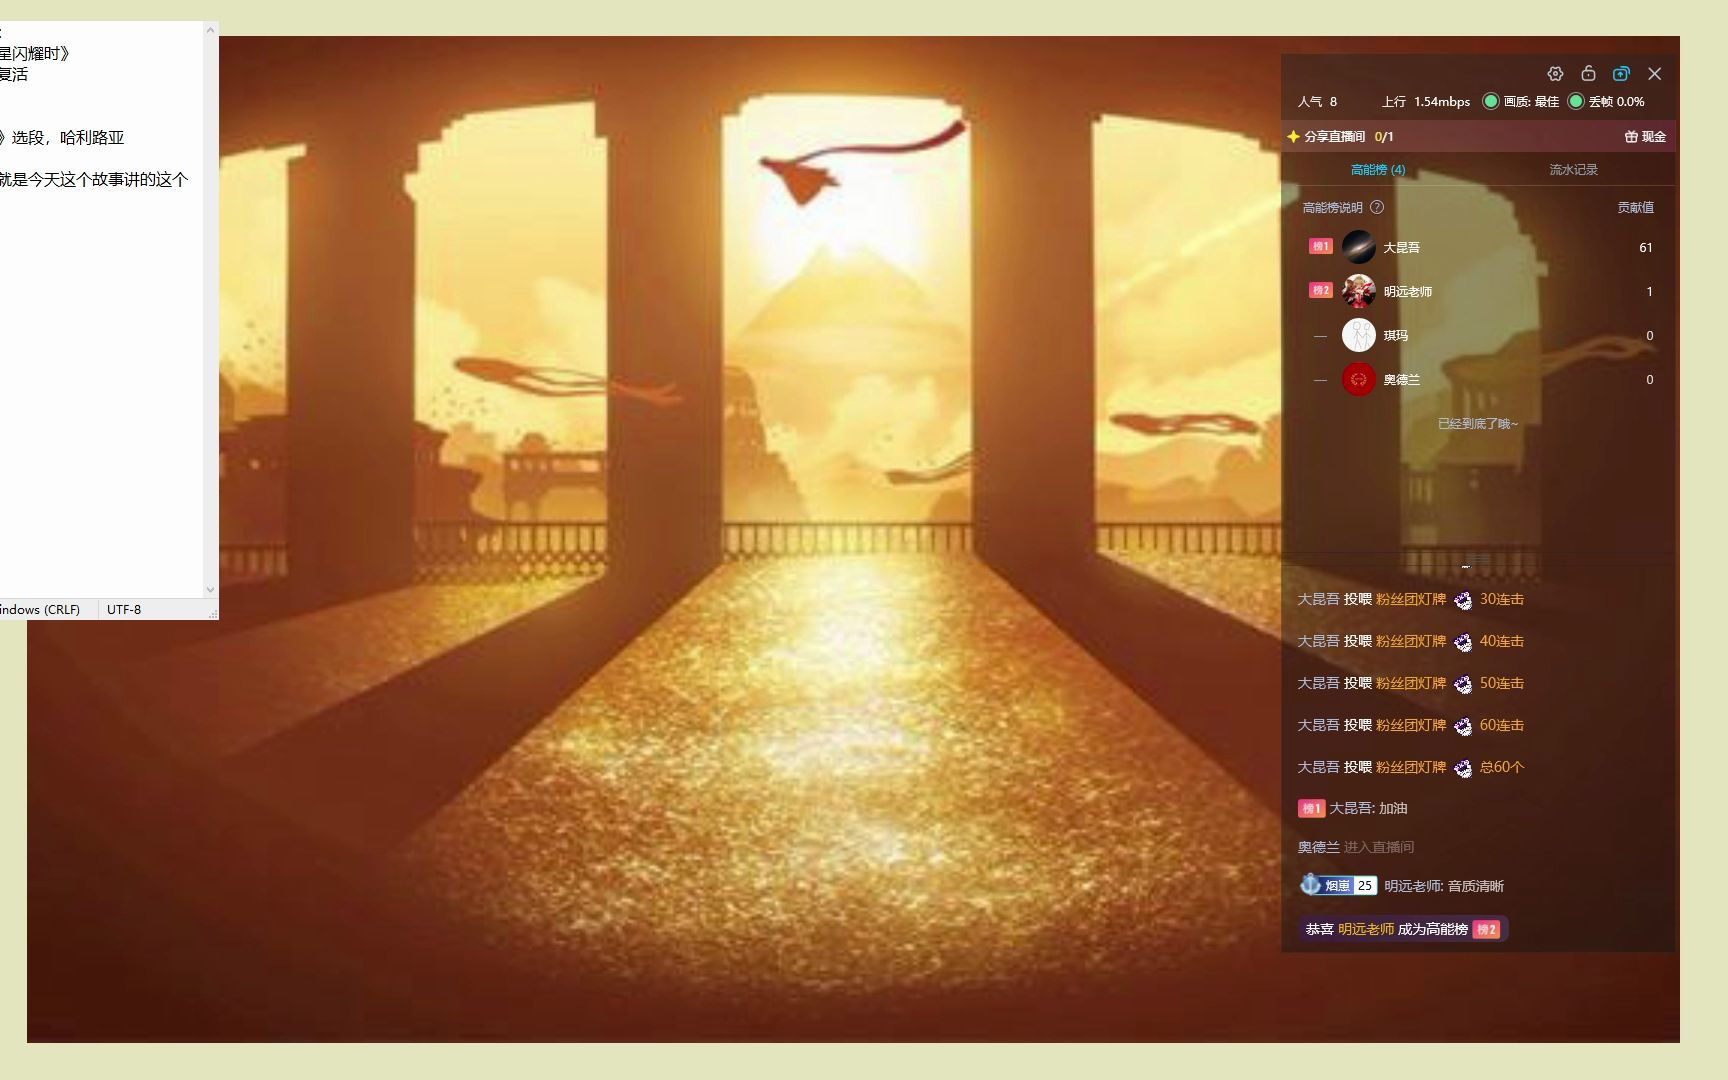
Task: Open 琪玛's avatar in ranking
Action: point(1358,335)
